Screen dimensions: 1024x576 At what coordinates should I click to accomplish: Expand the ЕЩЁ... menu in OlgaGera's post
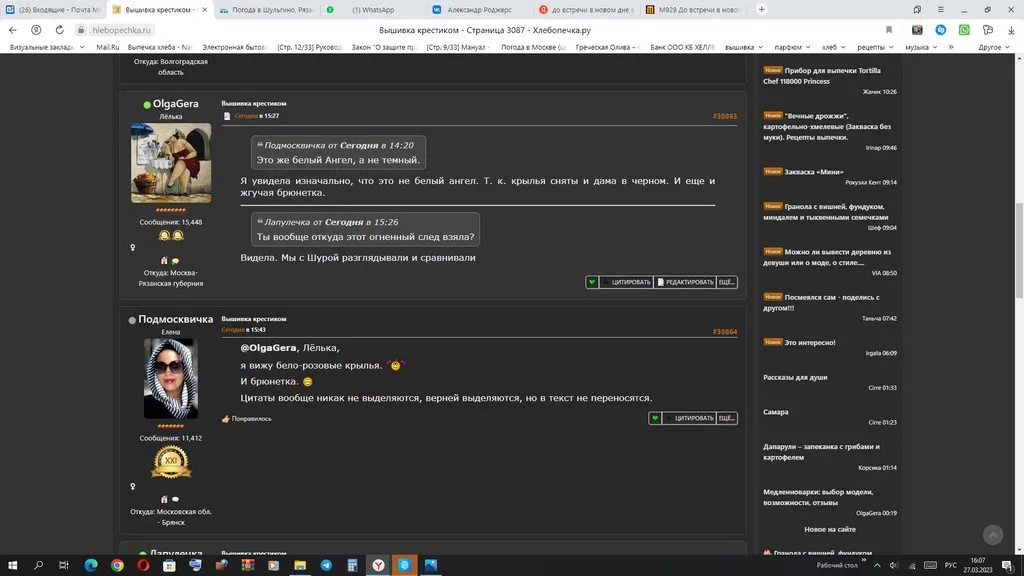[727, 282]
